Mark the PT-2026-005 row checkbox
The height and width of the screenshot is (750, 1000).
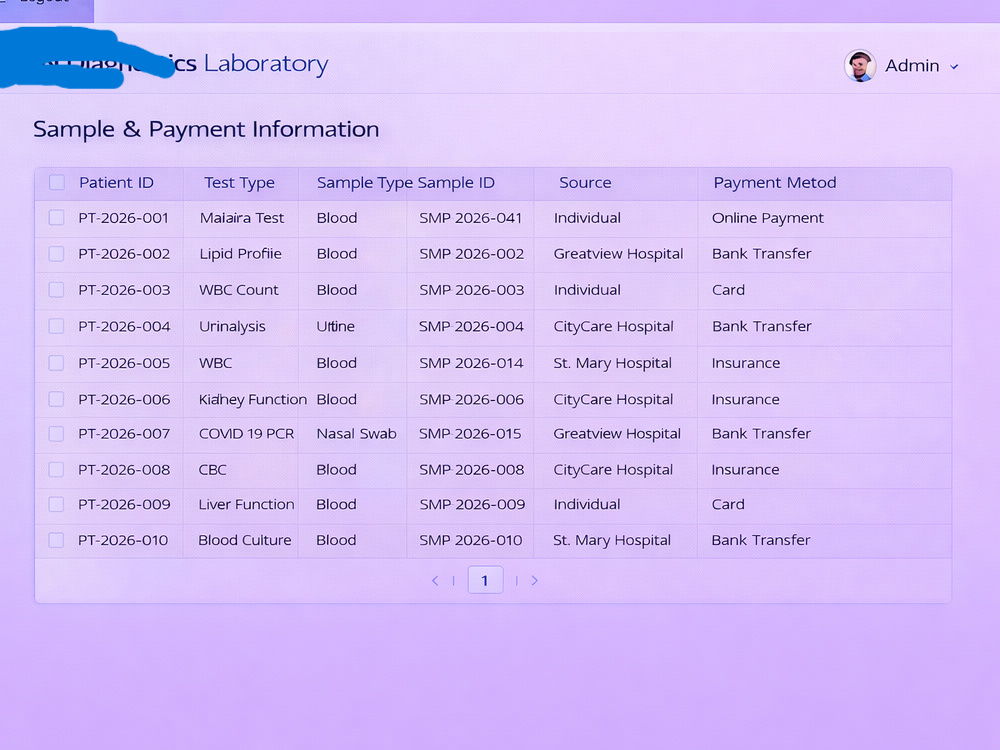(57, 363)
